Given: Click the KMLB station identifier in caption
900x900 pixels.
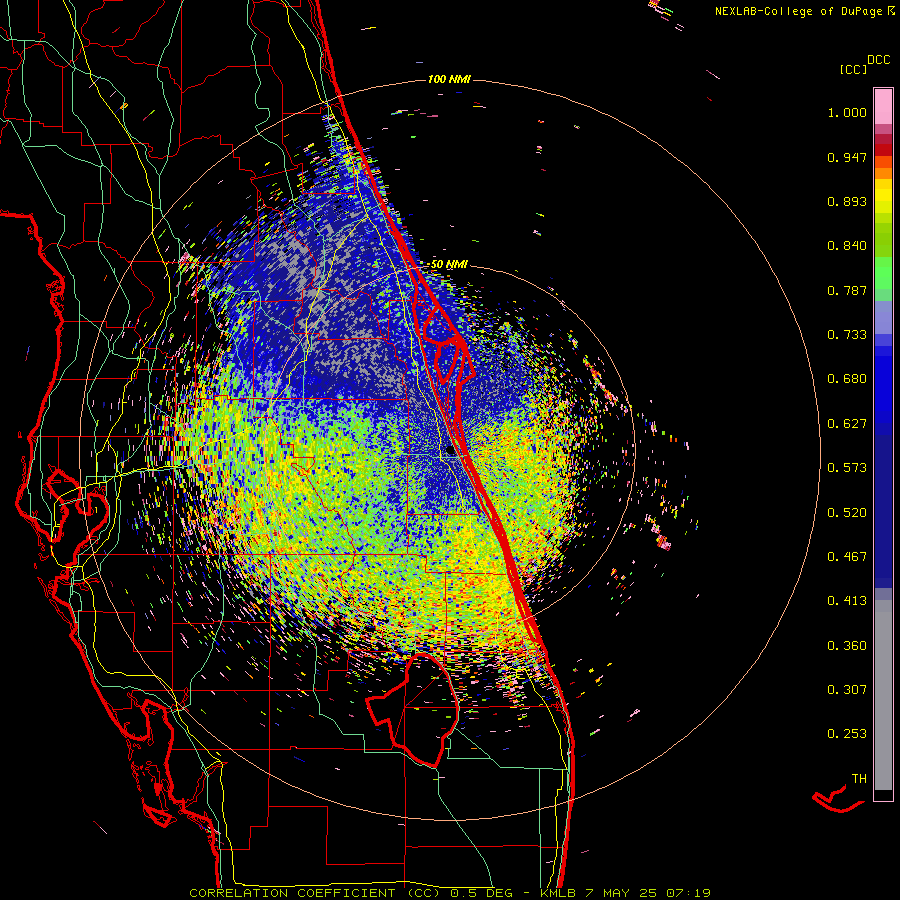Looking at the screenshot, I should tap(560, 893).
